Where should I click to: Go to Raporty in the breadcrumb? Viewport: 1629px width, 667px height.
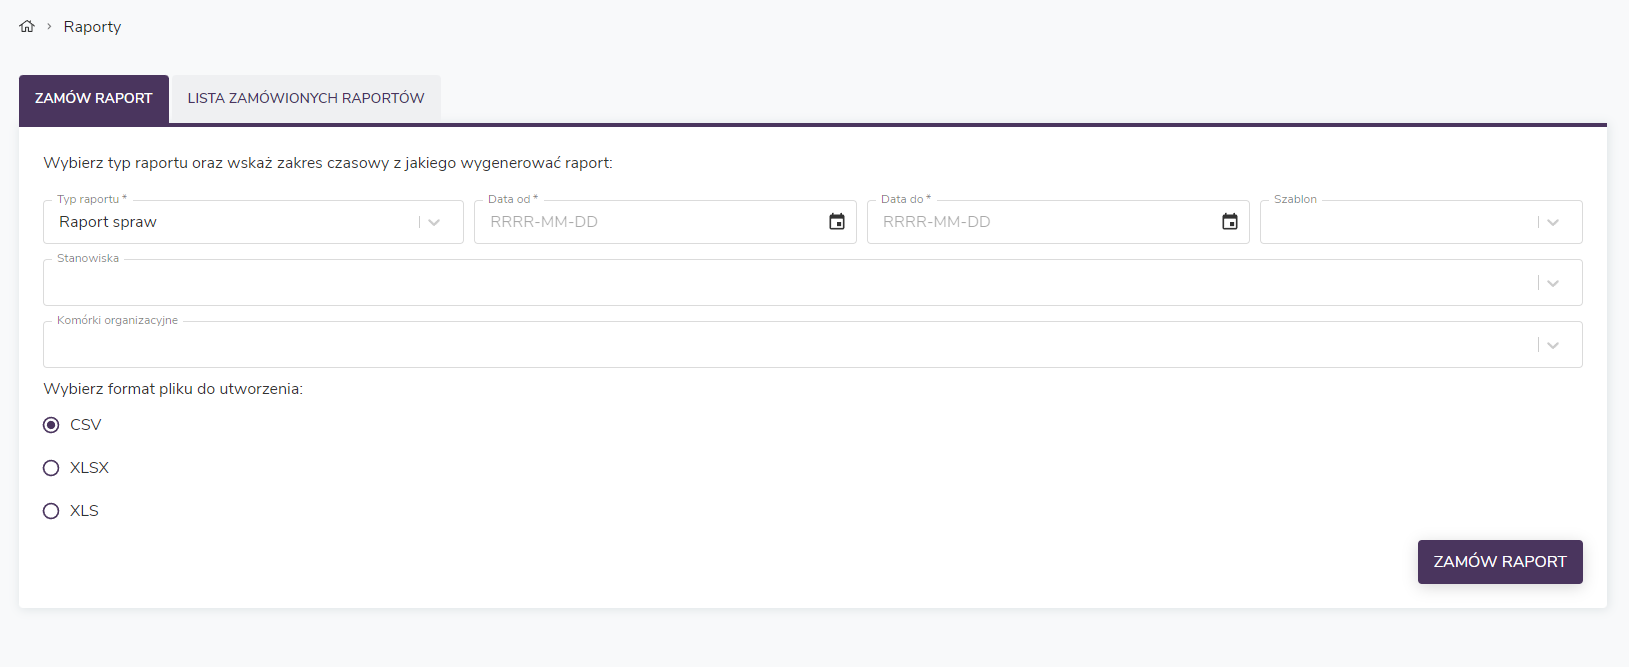(92, 27)
